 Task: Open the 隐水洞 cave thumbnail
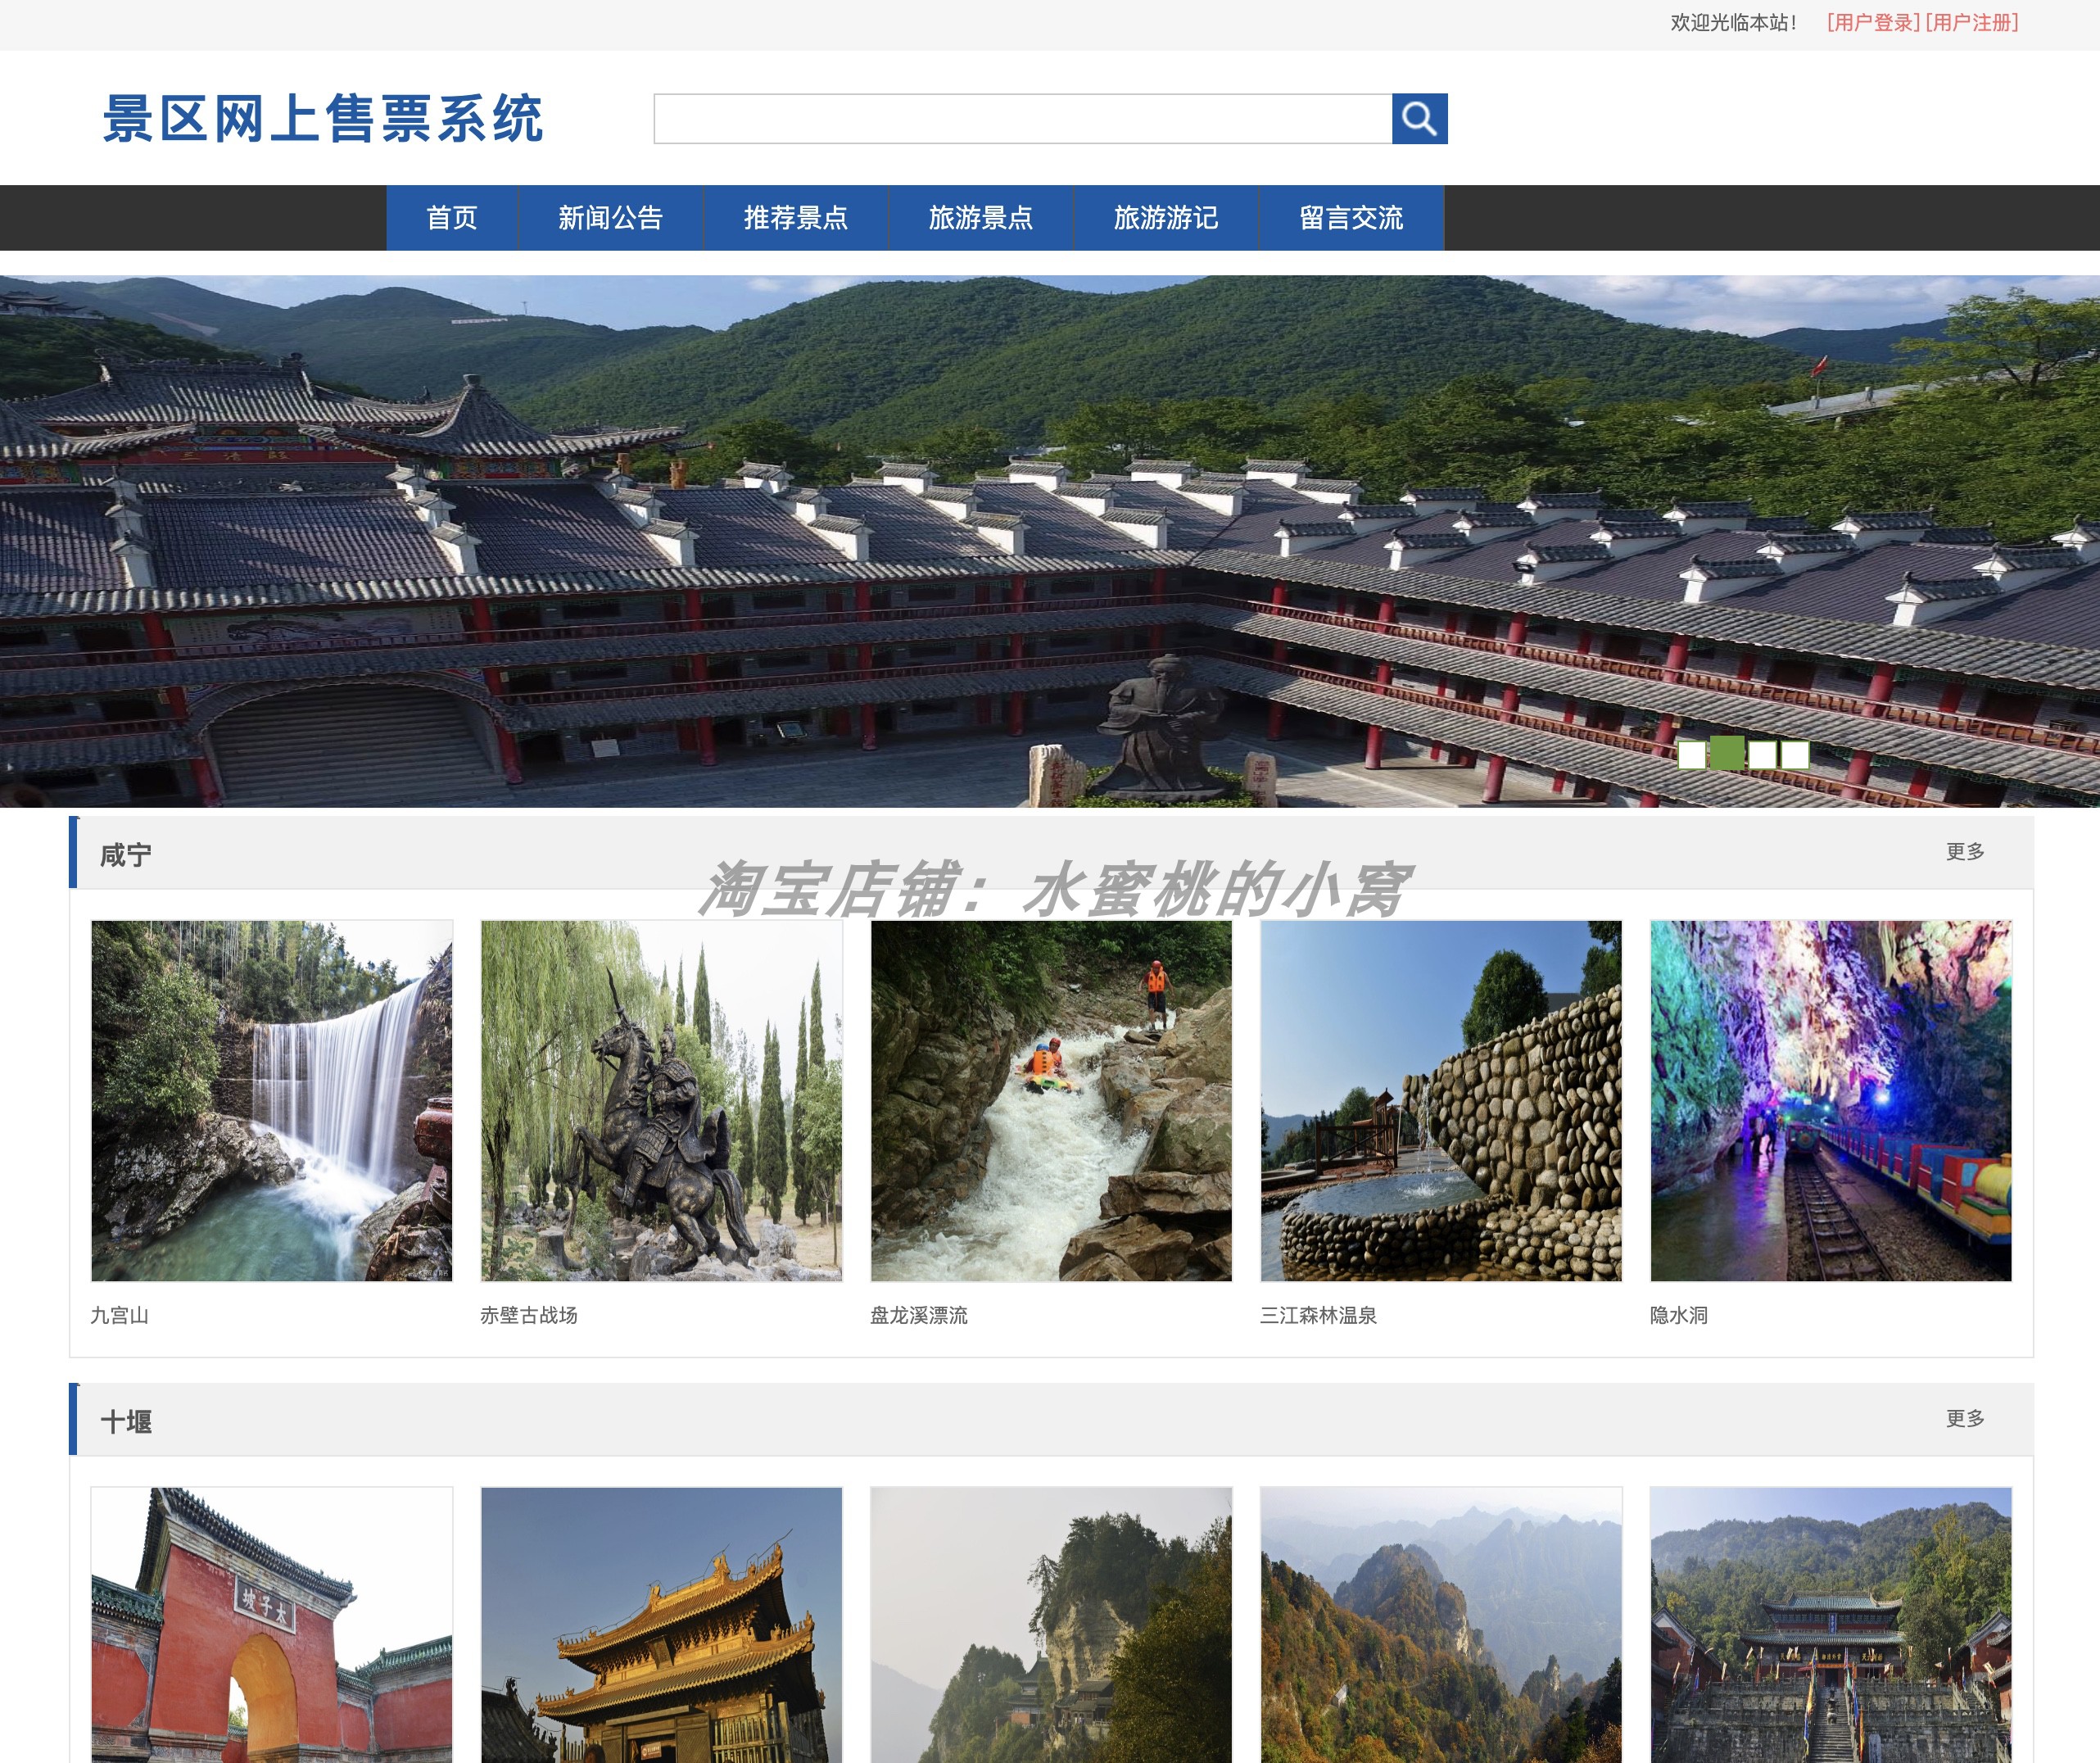(x=1831, y=1101)
